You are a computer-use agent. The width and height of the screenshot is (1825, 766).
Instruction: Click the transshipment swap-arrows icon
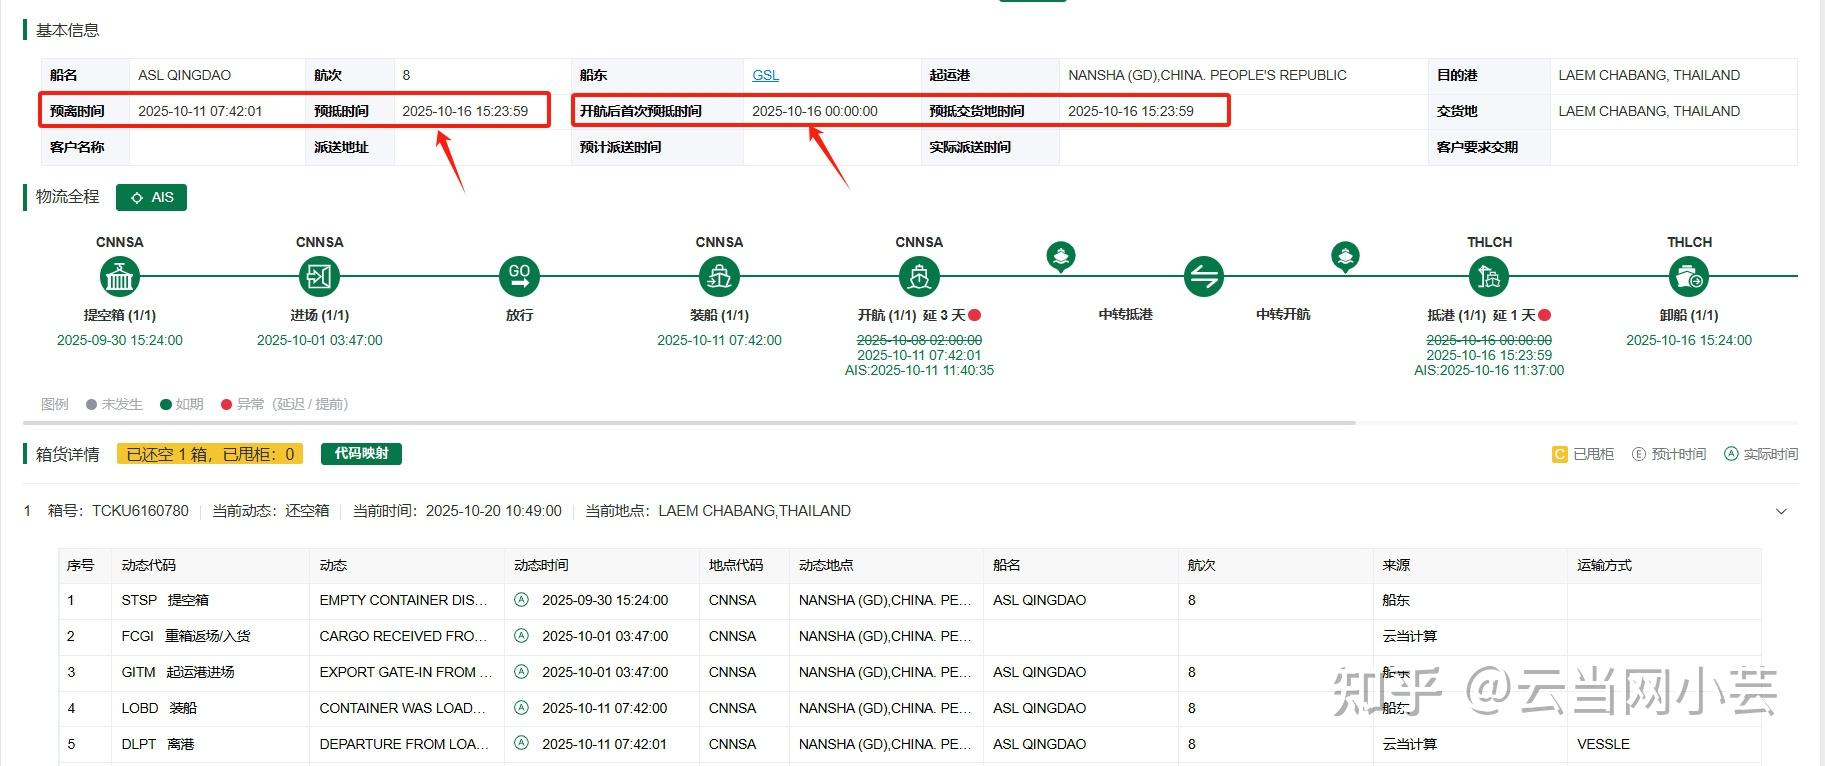point(1204,276)
